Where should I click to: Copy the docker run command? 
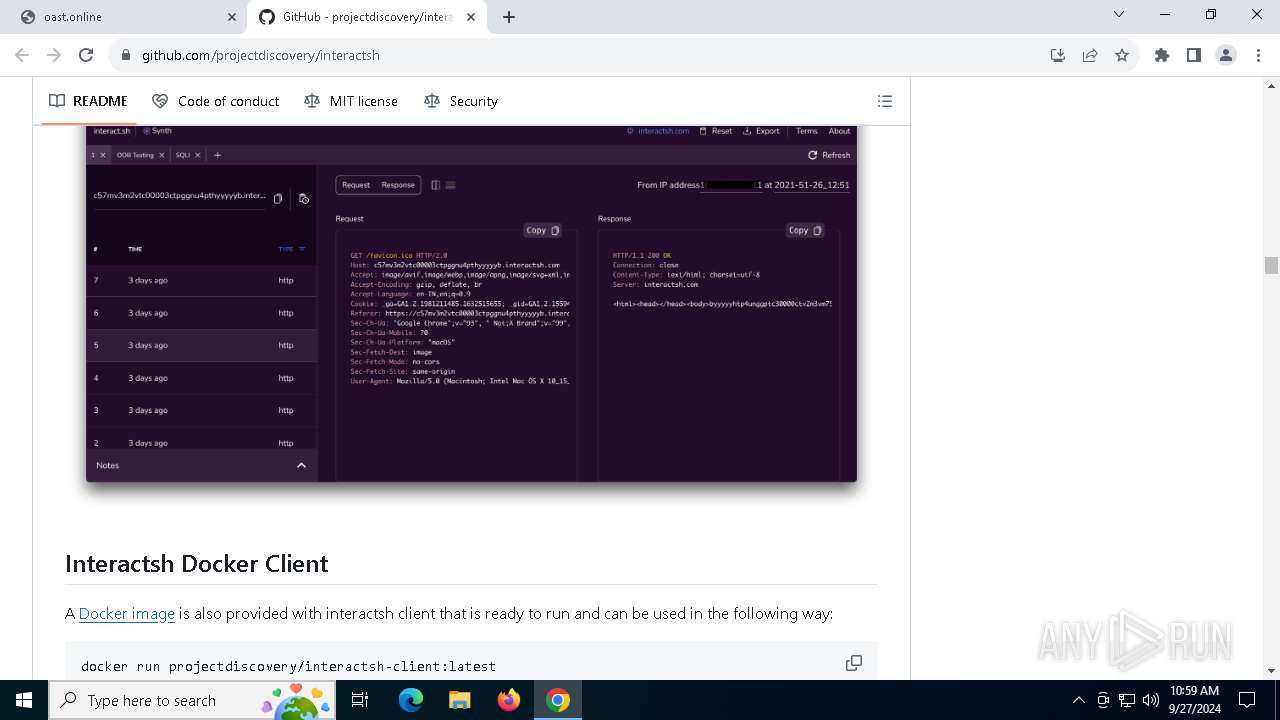(x=854, y=663)
